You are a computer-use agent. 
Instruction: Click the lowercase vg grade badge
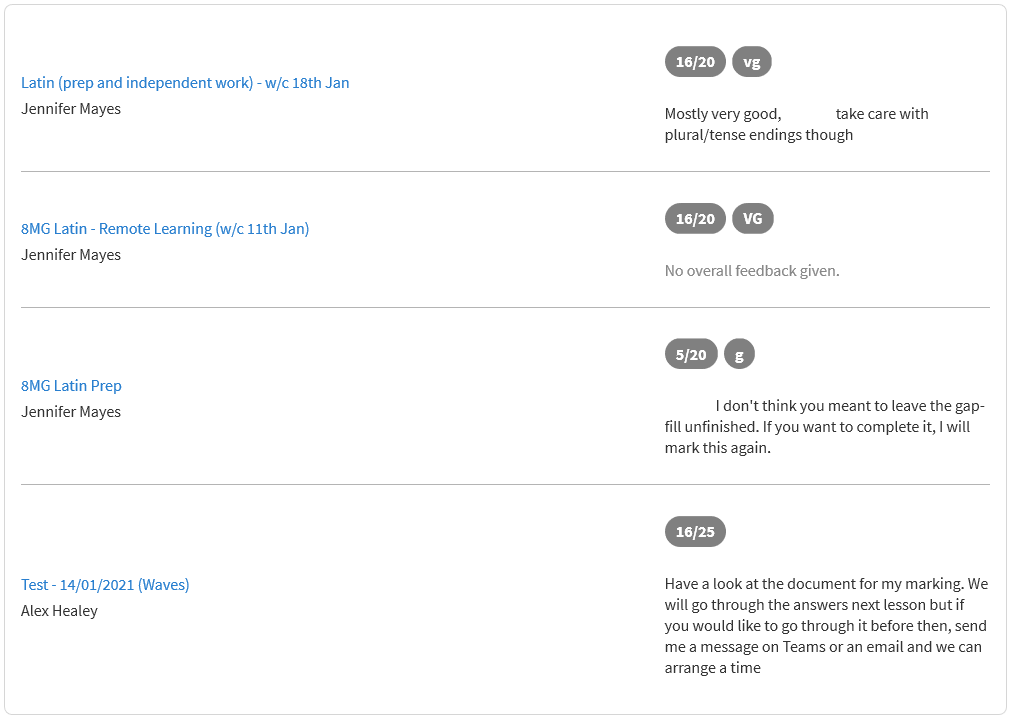click(752, 62)
